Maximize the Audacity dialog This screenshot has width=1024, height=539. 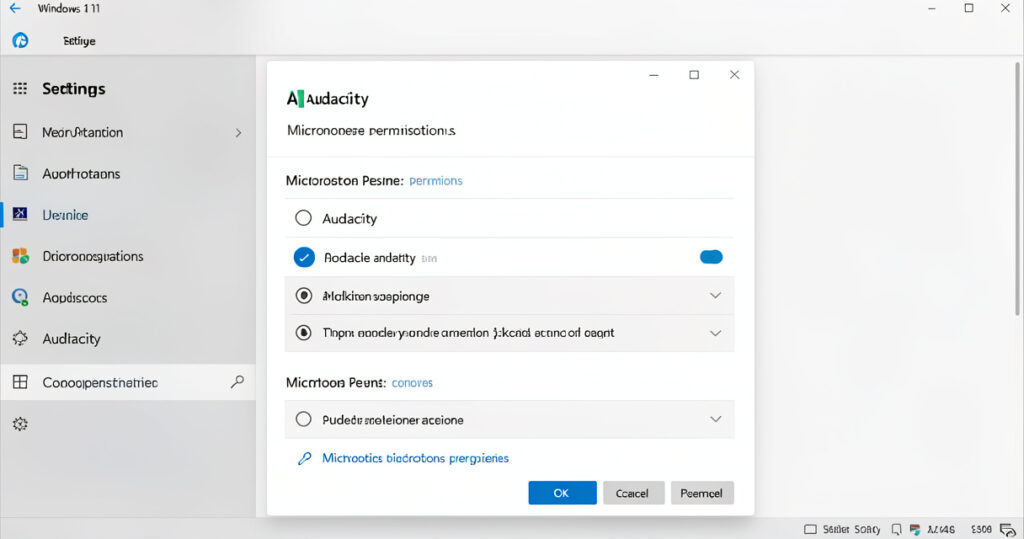coord(694,75)
